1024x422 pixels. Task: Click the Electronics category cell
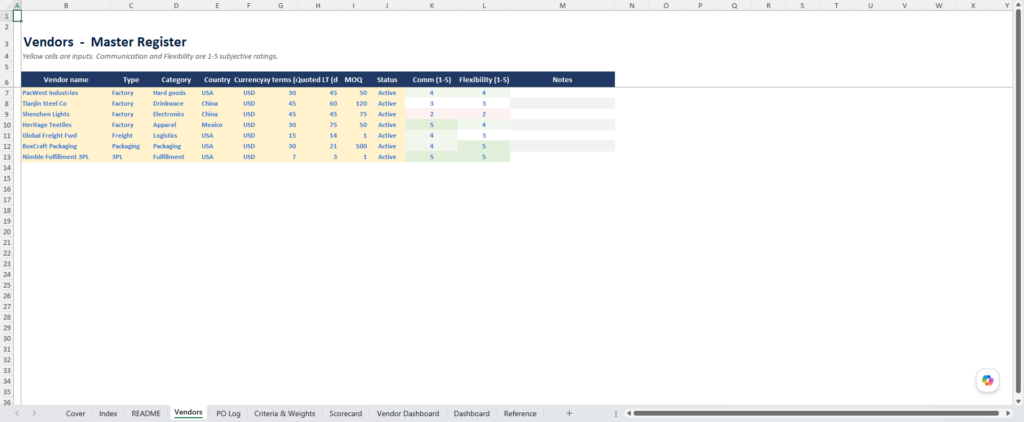point(176,114)
